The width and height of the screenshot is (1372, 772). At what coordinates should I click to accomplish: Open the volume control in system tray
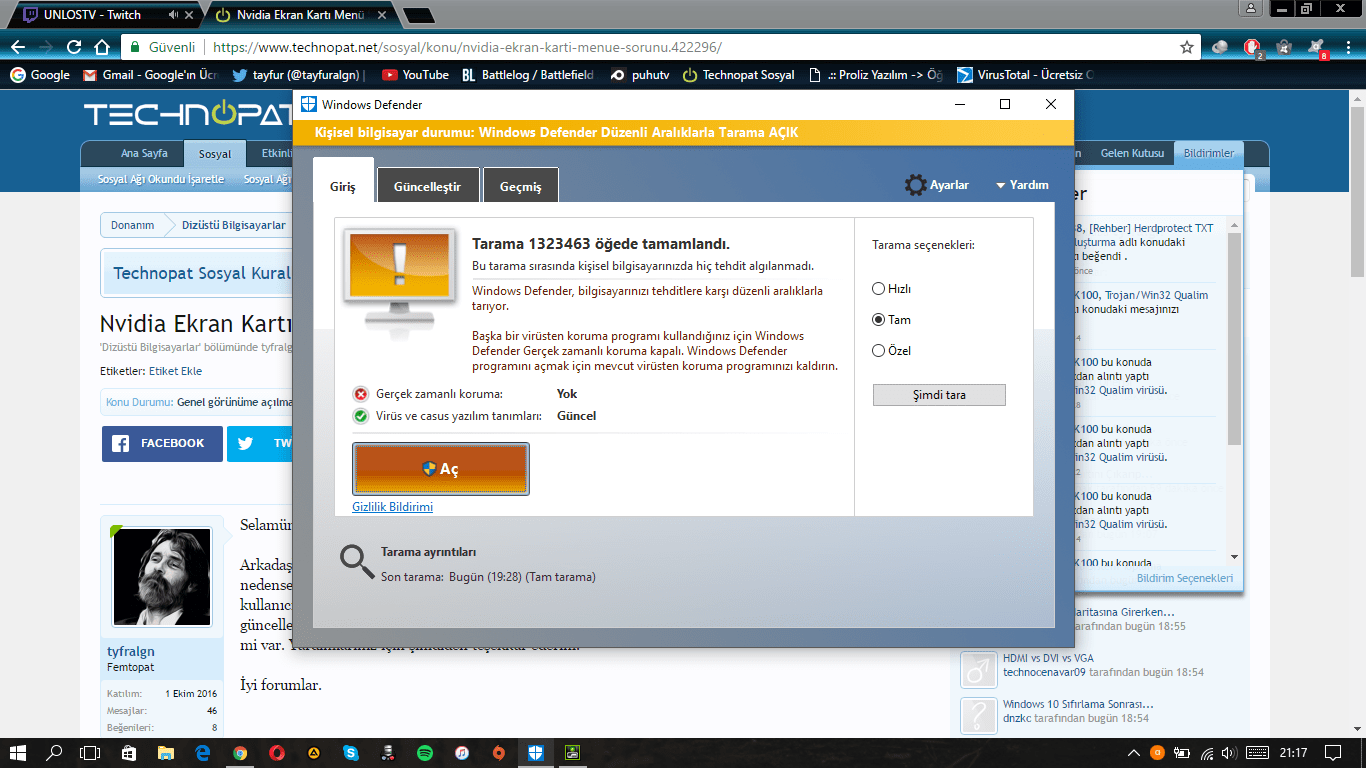point(1229,753)
